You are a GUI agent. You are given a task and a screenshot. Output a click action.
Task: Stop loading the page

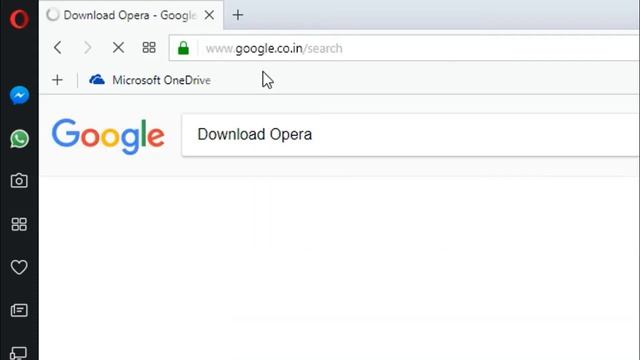(118, 48)
